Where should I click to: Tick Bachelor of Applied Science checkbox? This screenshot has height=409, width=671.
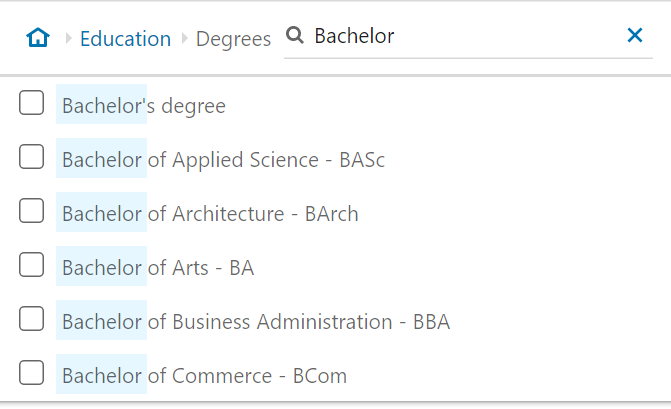pos(31,157)
